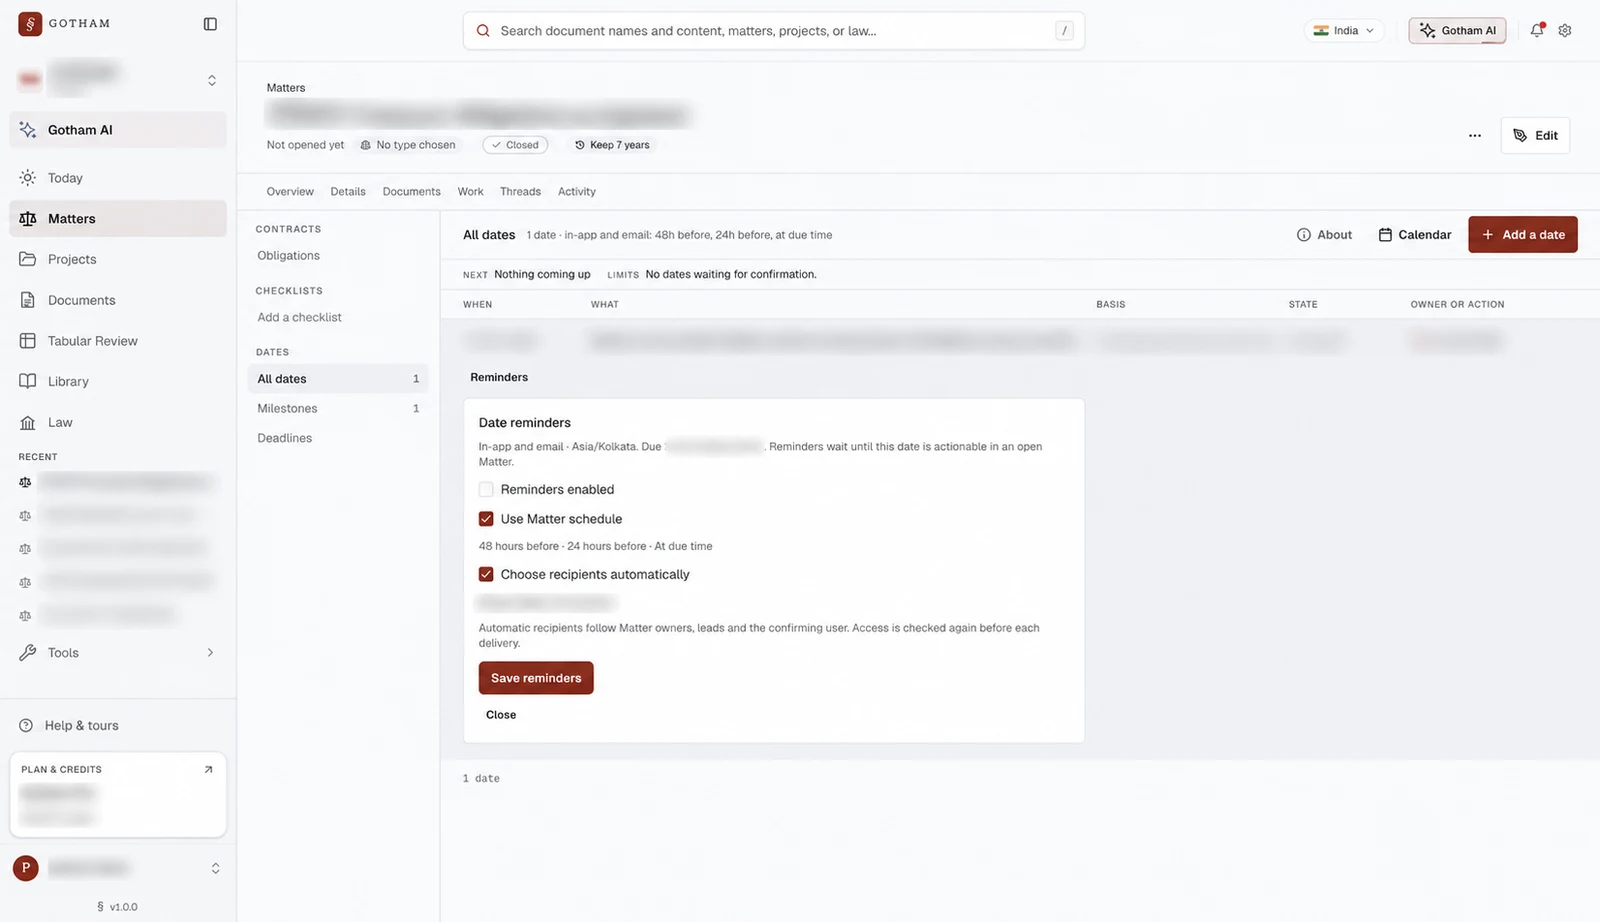This screenshot has height=922, width=1600.
Task: Open the Law section
Action: 118,422
